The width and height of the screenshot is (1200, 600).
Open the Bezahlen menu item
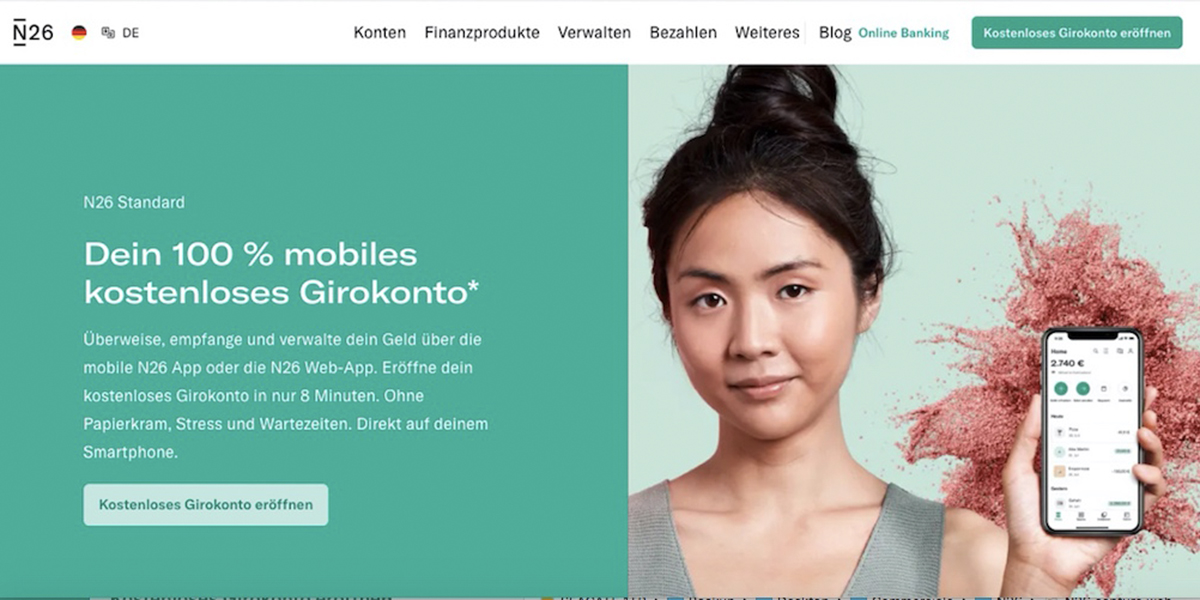[683, 32]
